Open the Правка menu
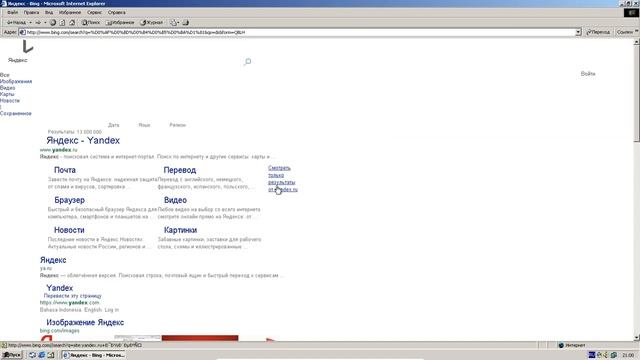This screenshot has height=360, width=640. coord(31,12)
